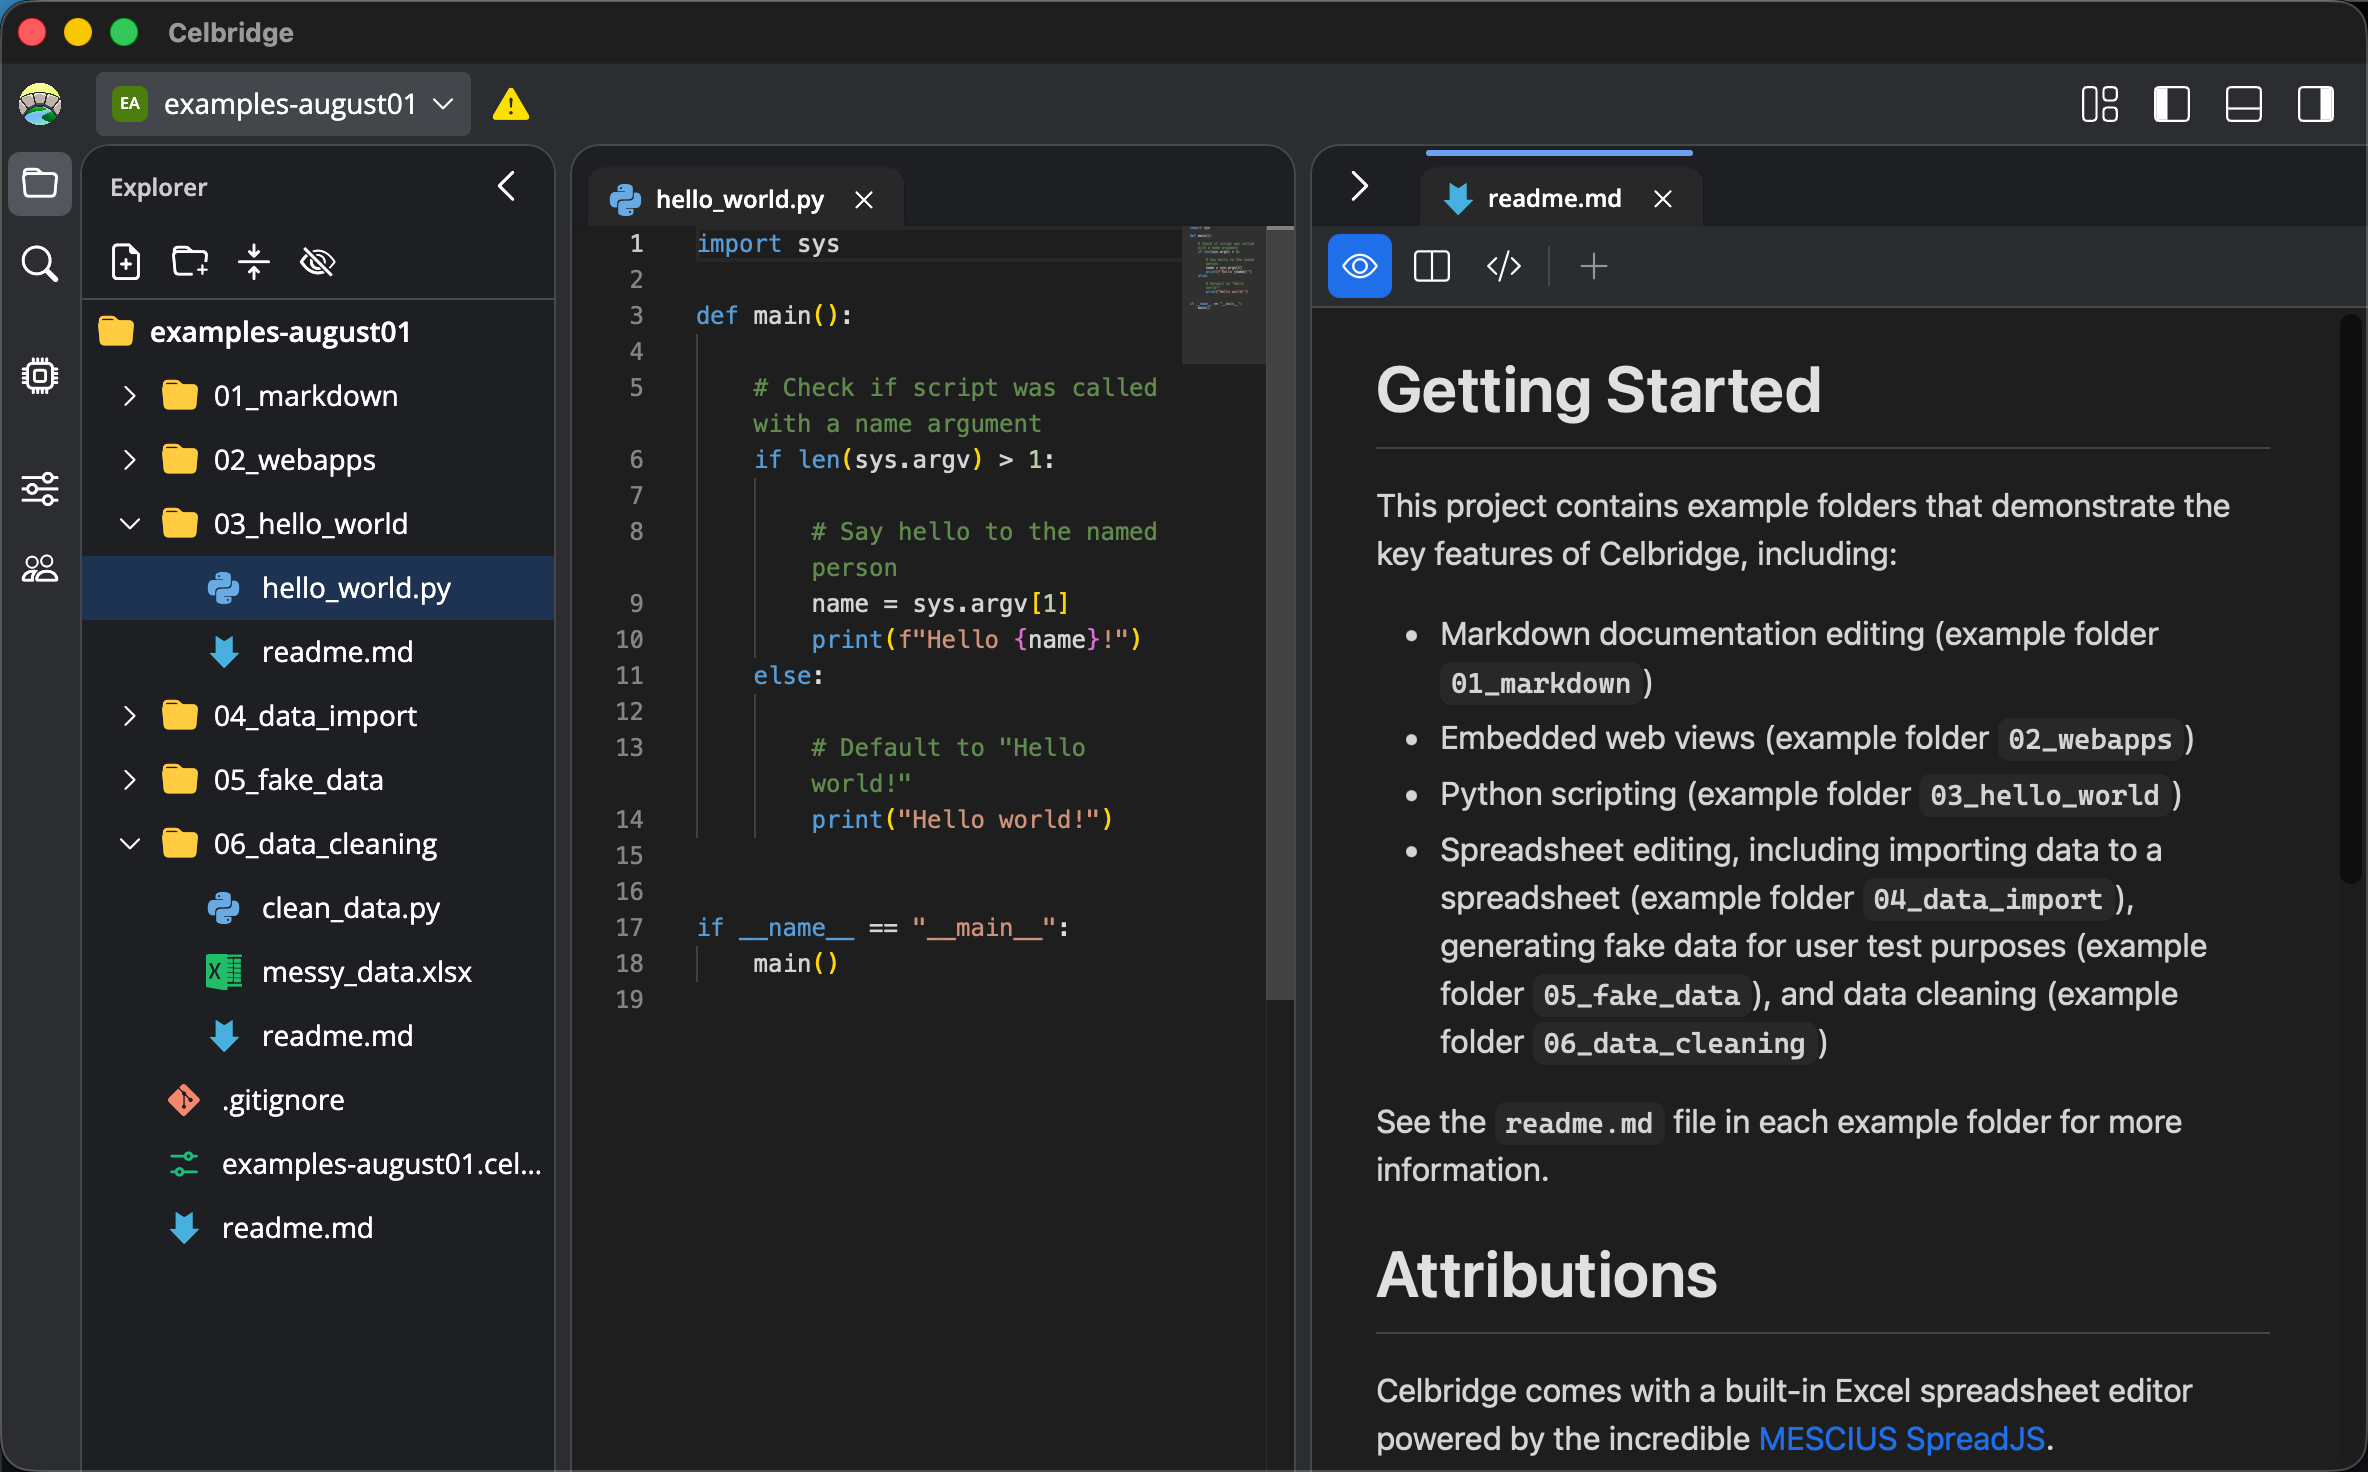
Task: Click the Celbridge logo avatar icon
Action: pyautogui.click(x=40, y=104)
